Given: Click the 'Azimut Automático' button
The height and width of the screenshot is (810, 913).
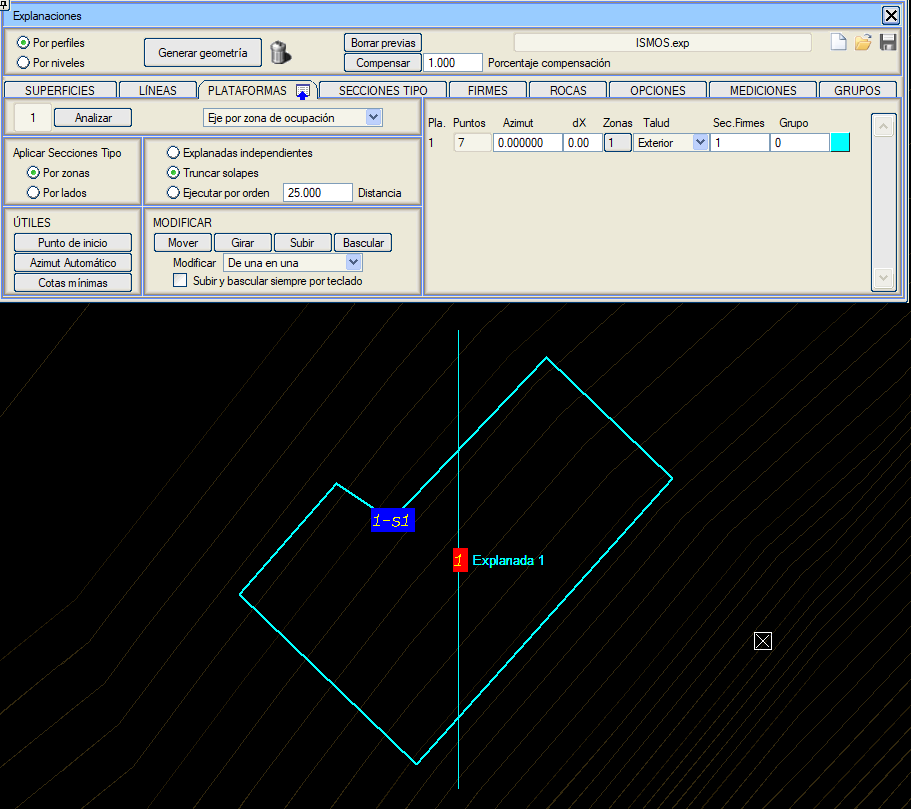Looking at the screenshot, I should tap(73, 263).
